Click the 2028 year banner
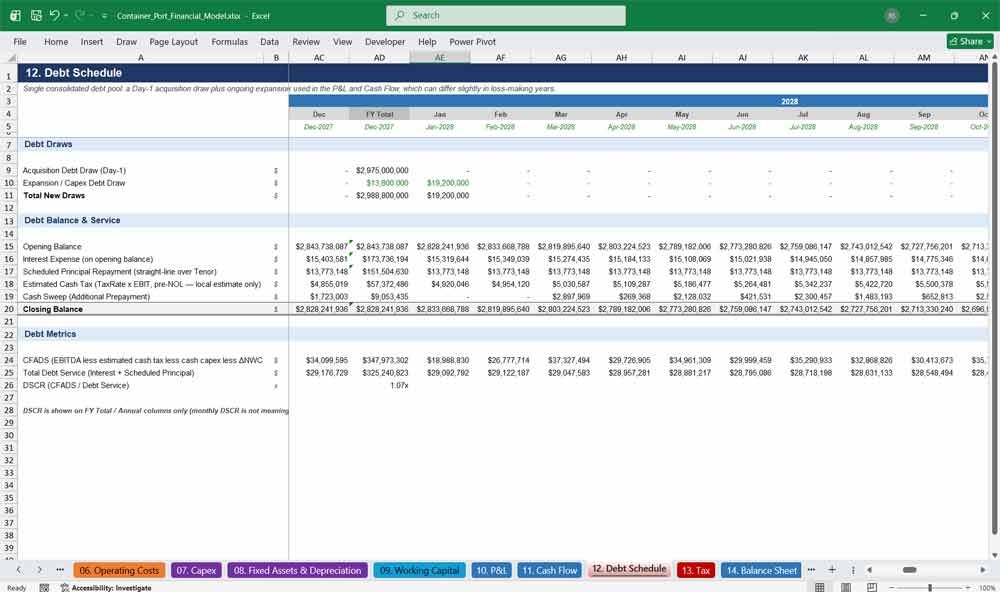 (789, 101)
